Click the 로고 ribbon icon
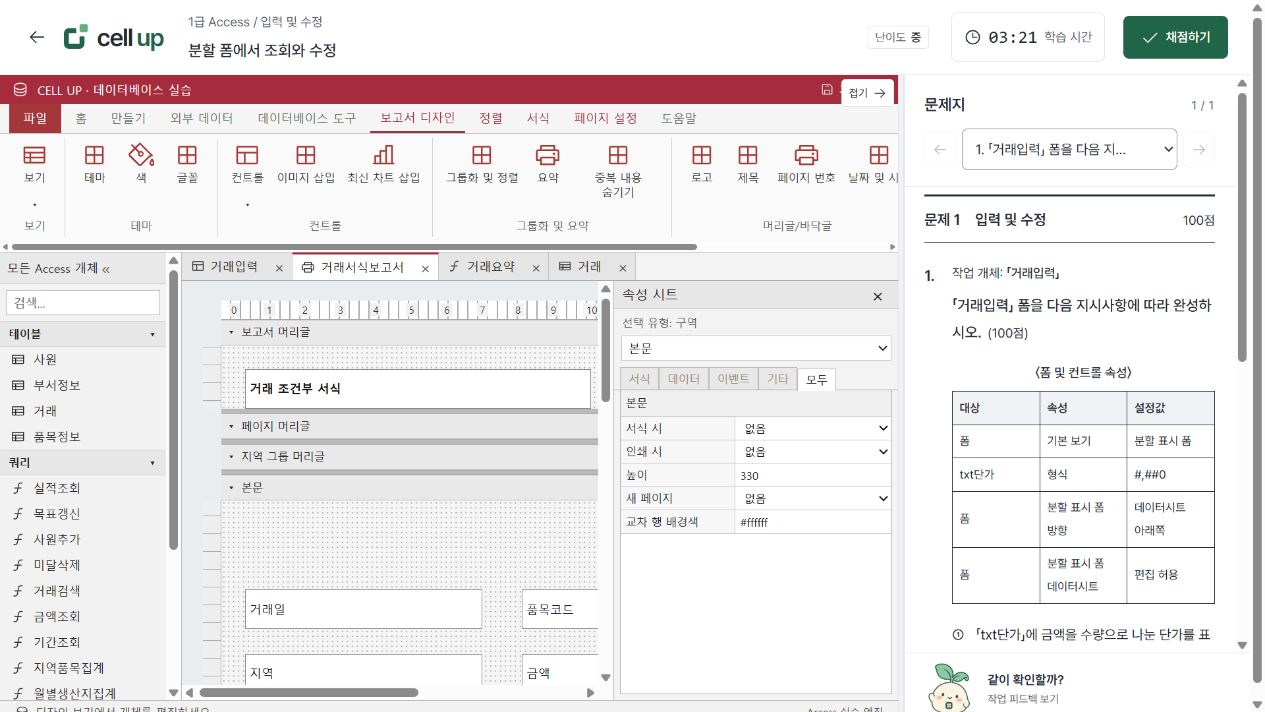This screenshot has height=712, width=1265. click(x=702, y=155)
